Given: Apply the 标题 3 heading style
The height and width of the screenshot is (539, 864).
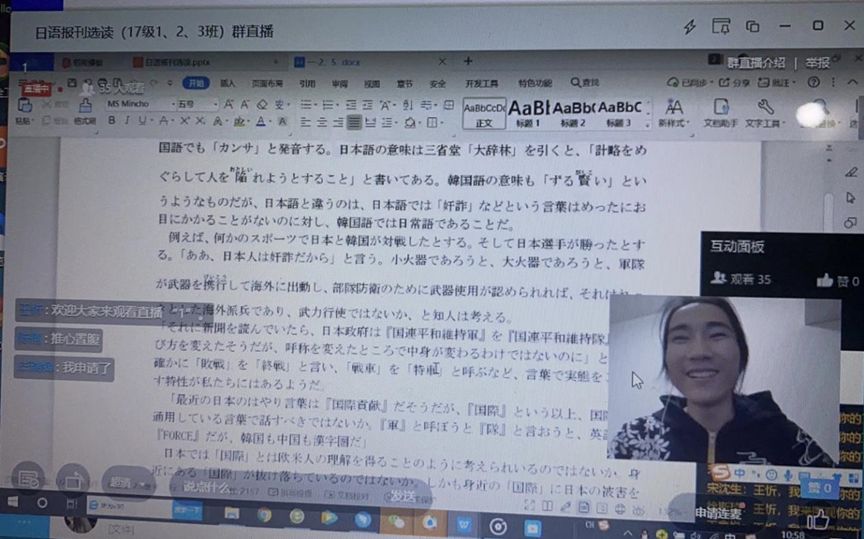Looking at the screenshot, I should click(619, 114).
